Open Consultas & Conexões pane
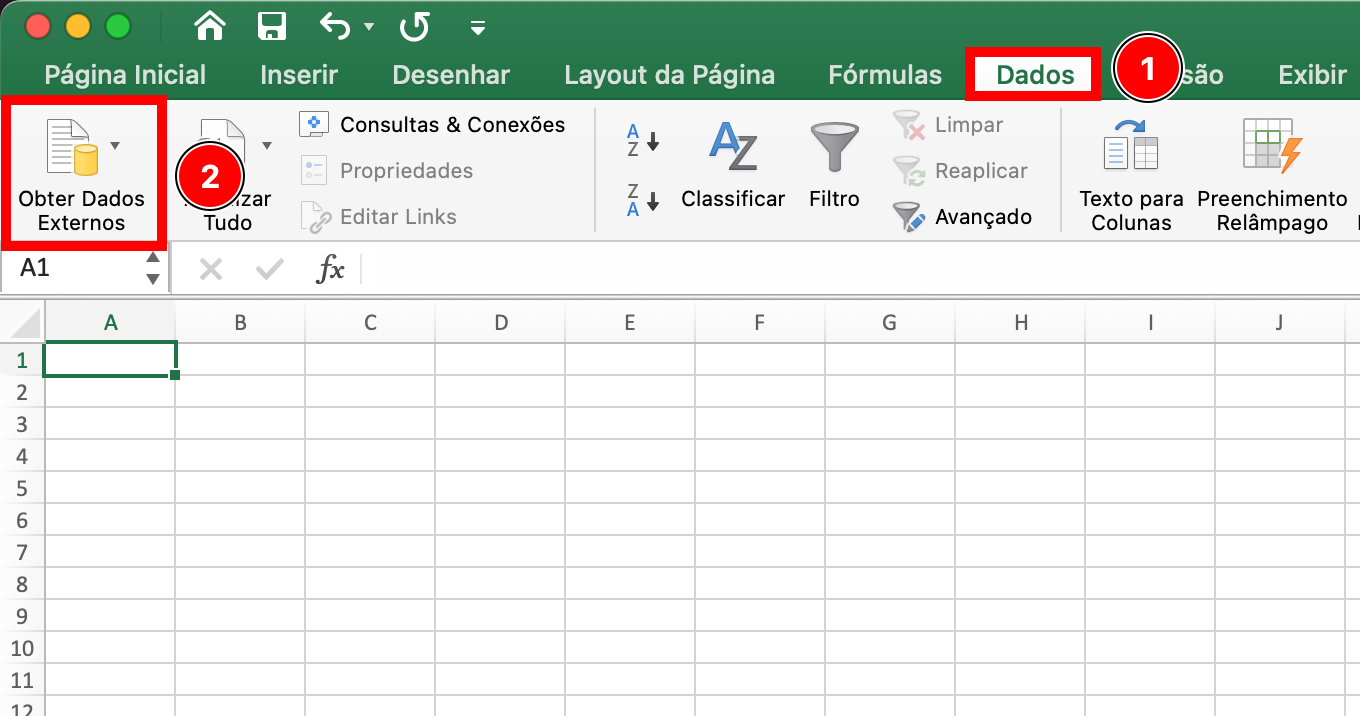Viewport: 1360px width, 716px height. tap(433, 125)
